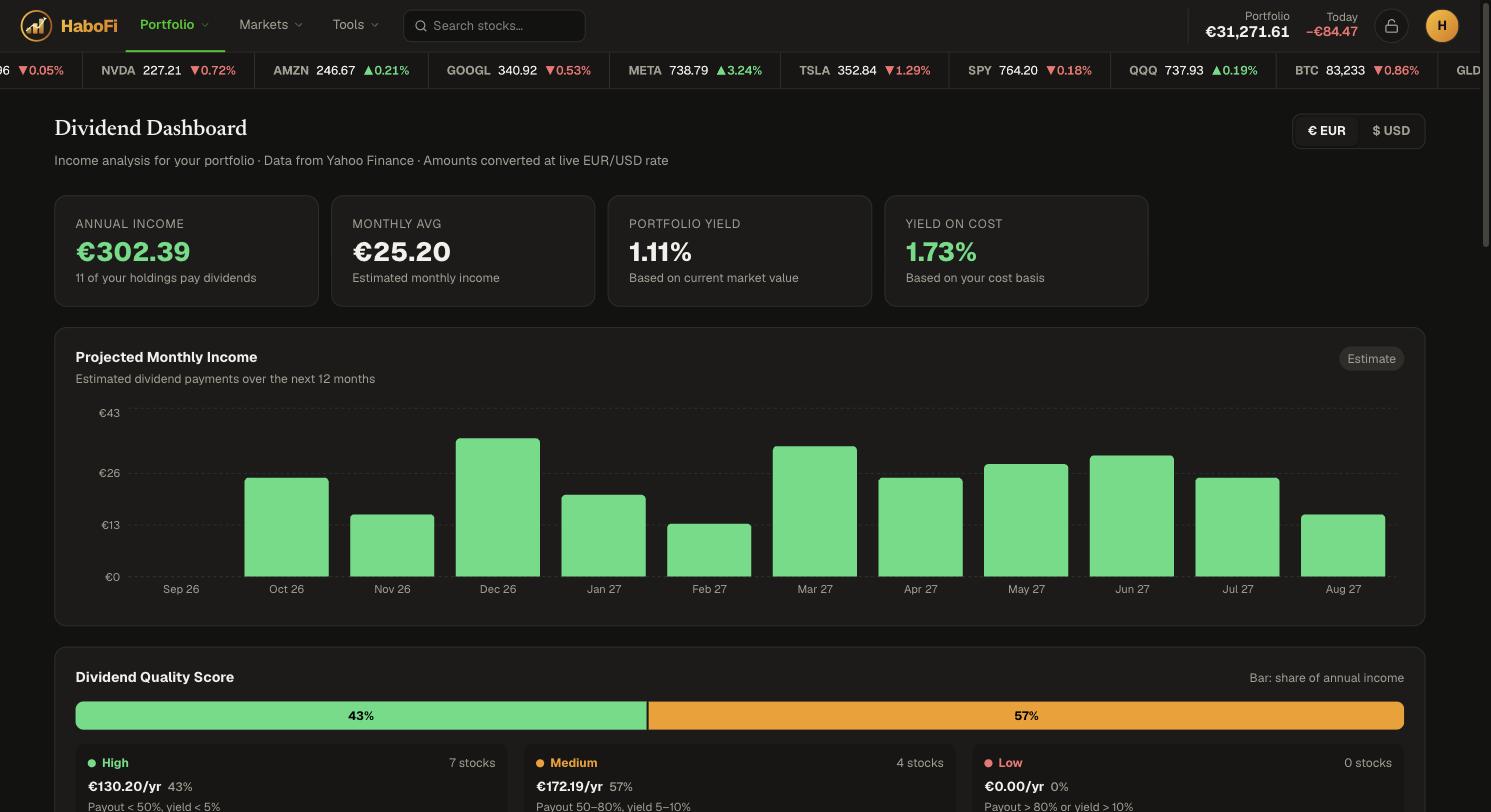Viewport: 1491px width, 812px height.
Task: Click the GOOGL ticker item
Action: tap(518, 71)
